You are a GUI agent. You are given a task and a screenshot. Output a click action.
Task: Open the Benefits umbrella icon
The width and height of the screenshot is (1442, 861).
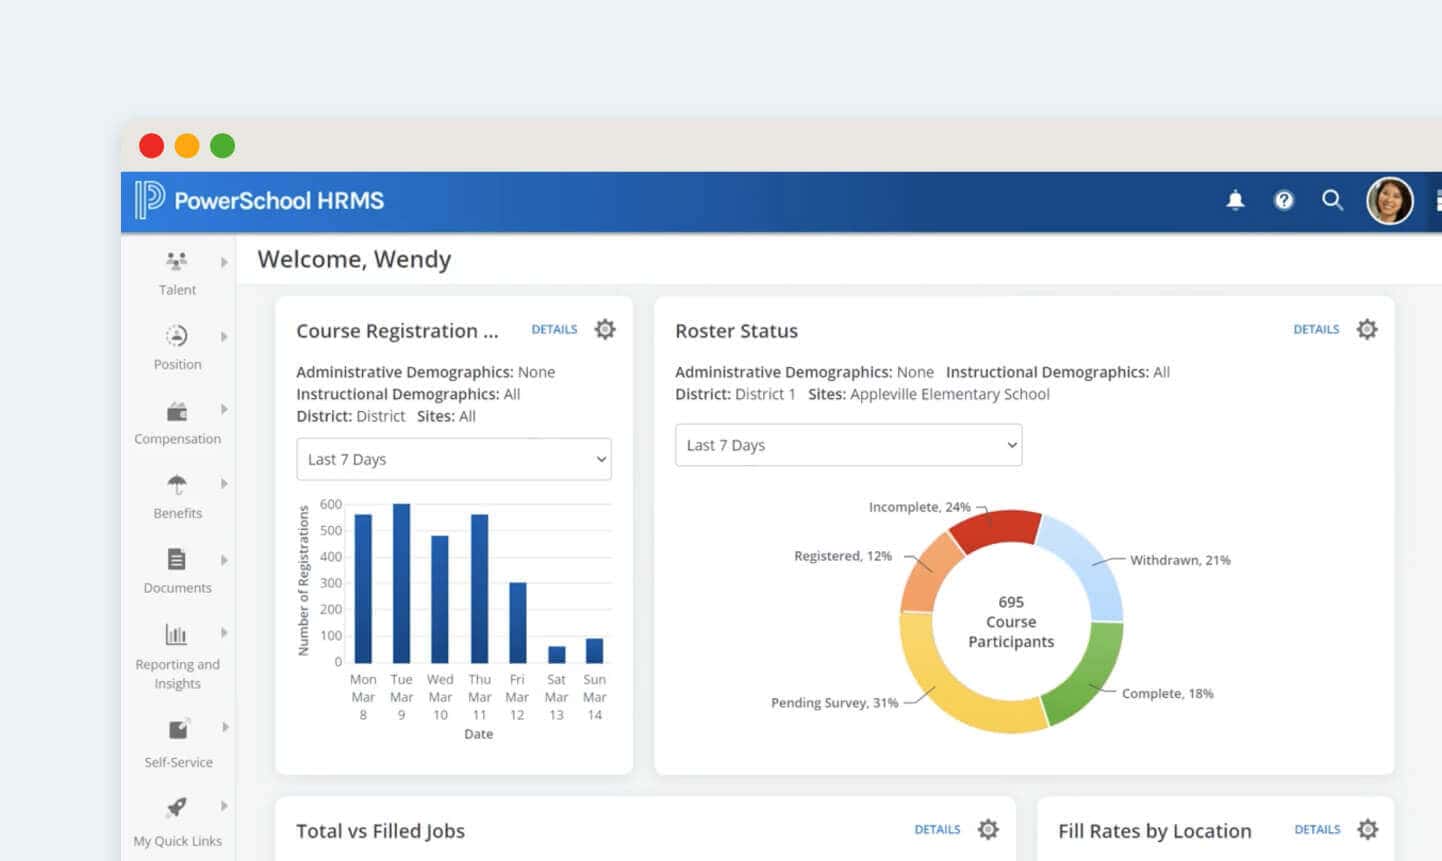click(177, 485)
